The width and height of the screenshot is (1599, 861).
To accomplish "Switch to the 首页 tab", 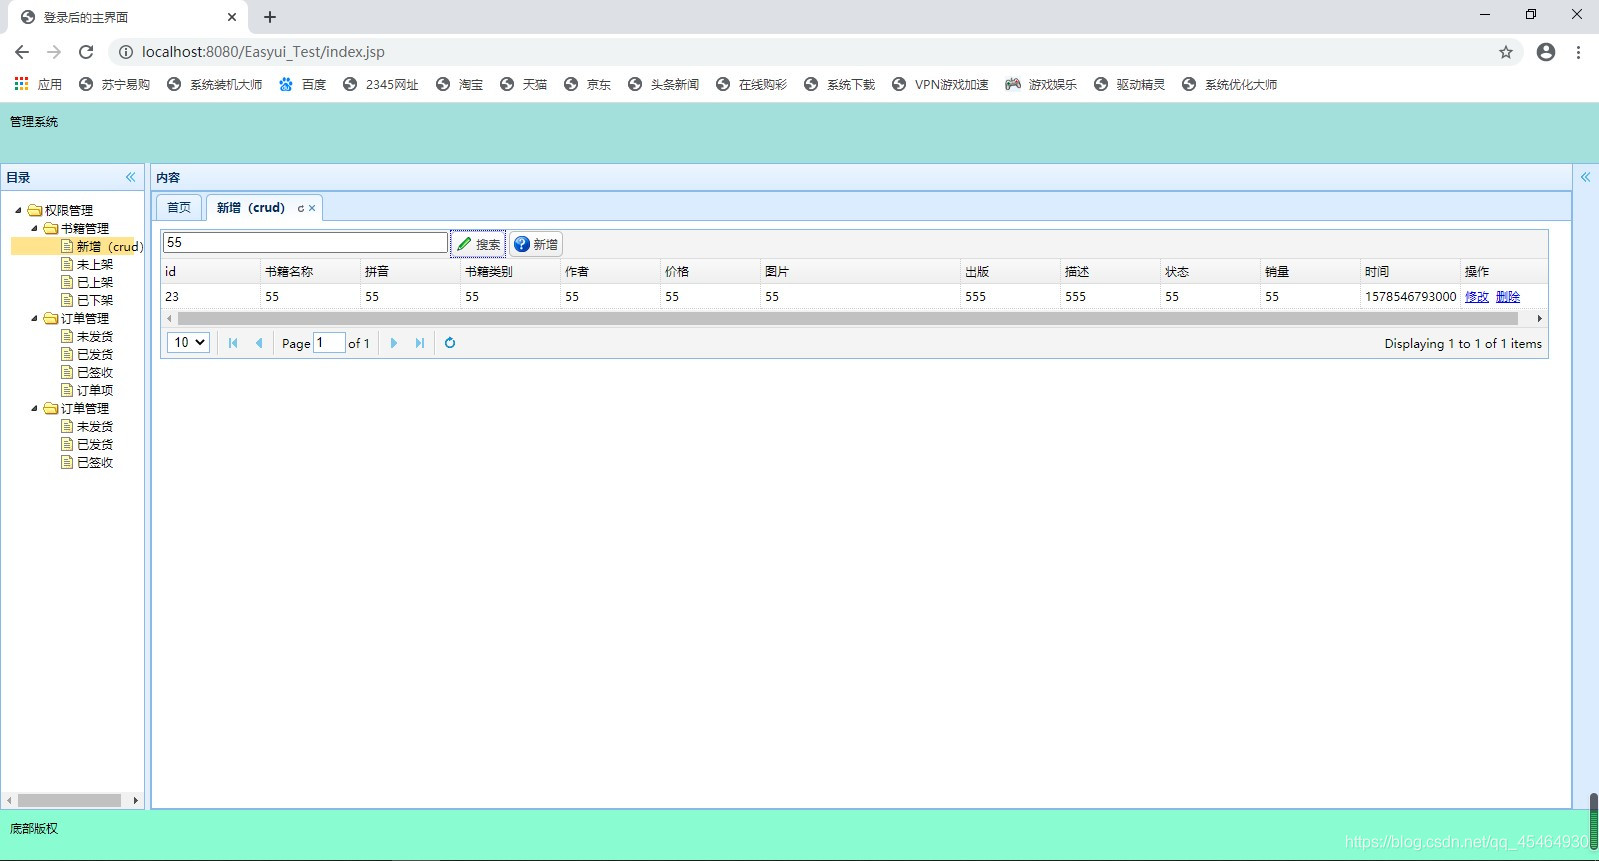I will click(x=179, y=208).
